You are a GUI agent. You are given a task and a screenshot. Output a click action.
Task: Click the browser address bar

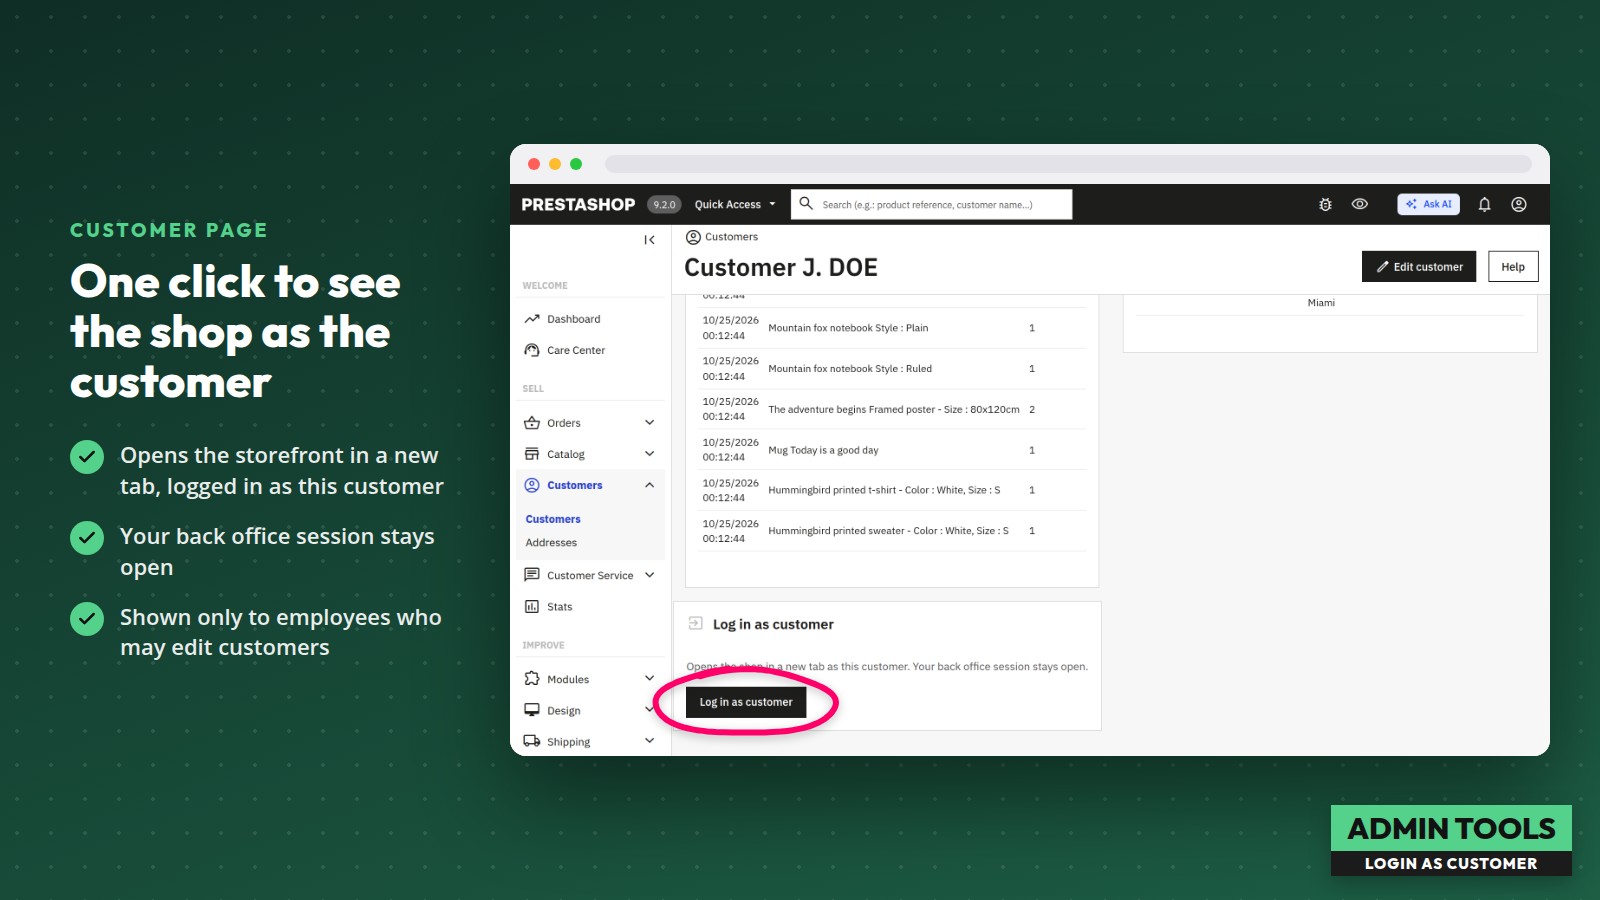[x=1068, y=164]
